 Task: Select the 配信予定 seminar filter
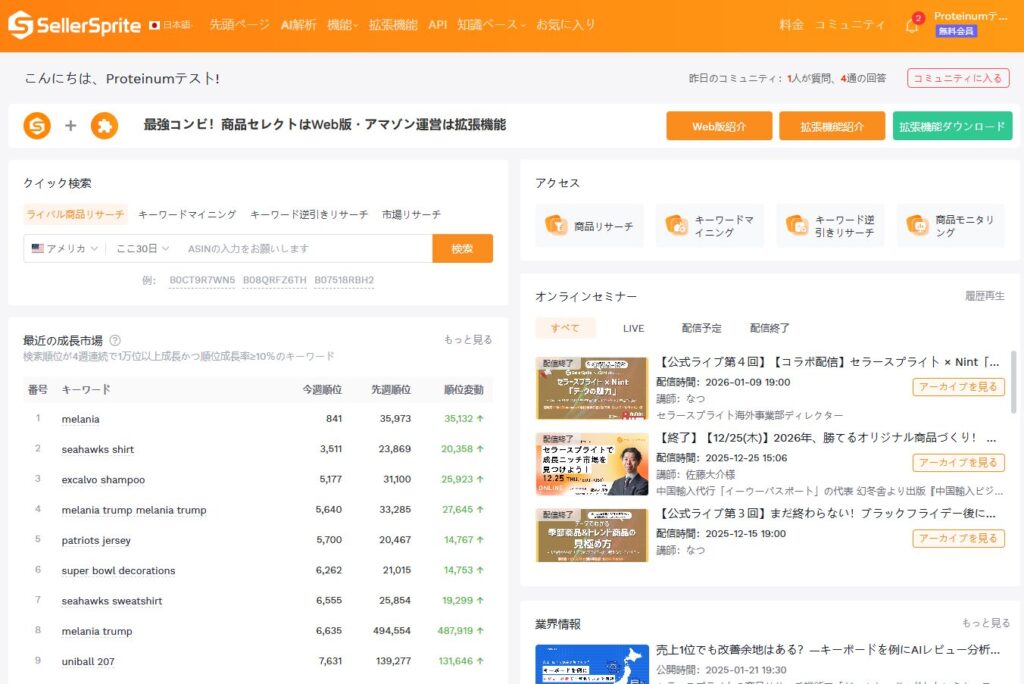point(701,328)
